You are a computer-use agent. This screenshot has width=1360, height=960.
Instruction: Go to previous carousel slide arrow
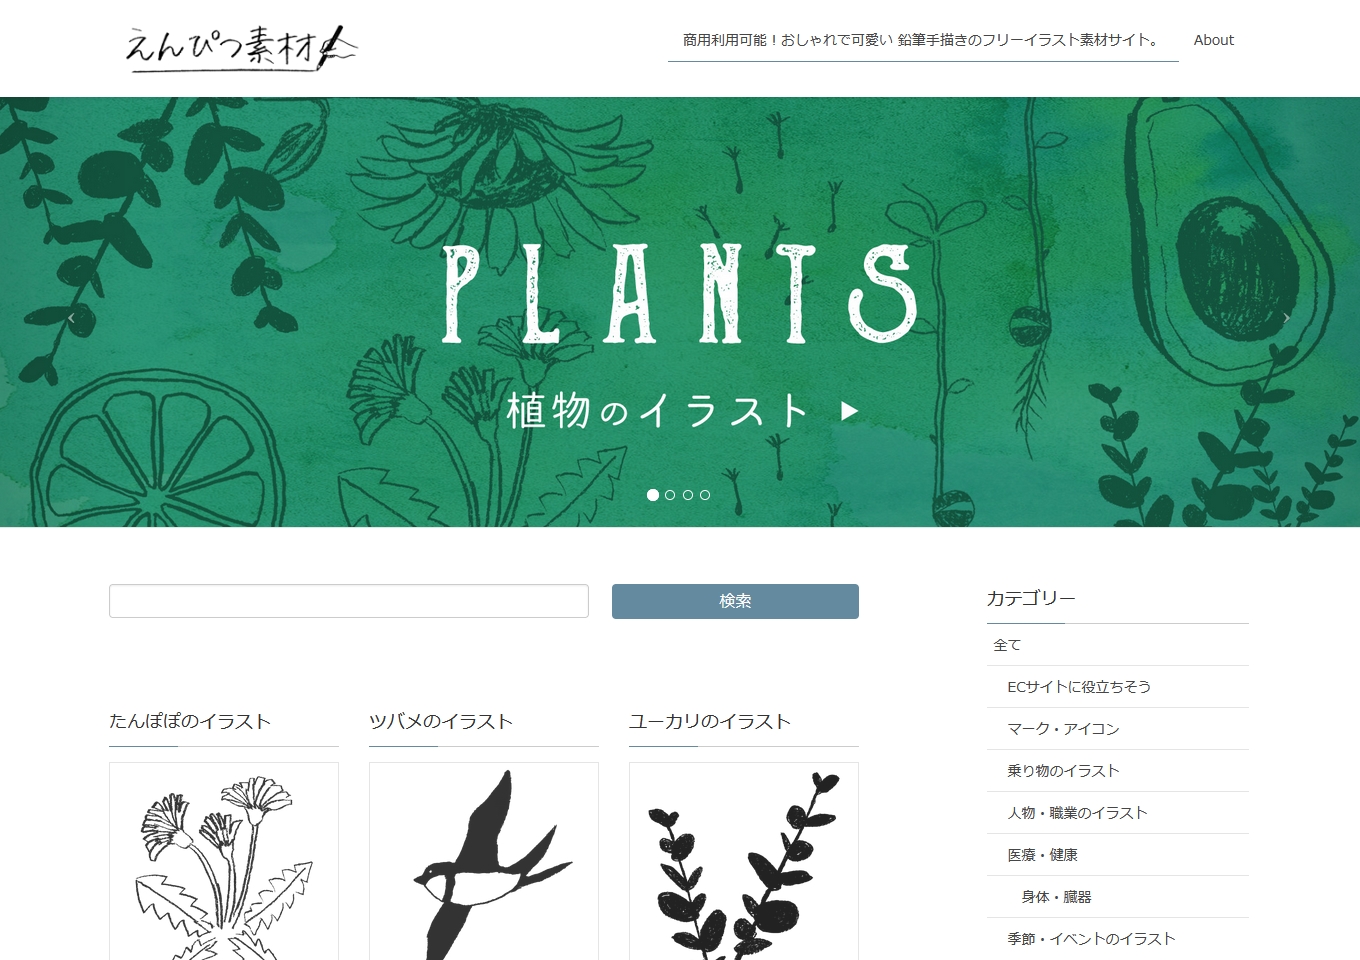(71, 318)
